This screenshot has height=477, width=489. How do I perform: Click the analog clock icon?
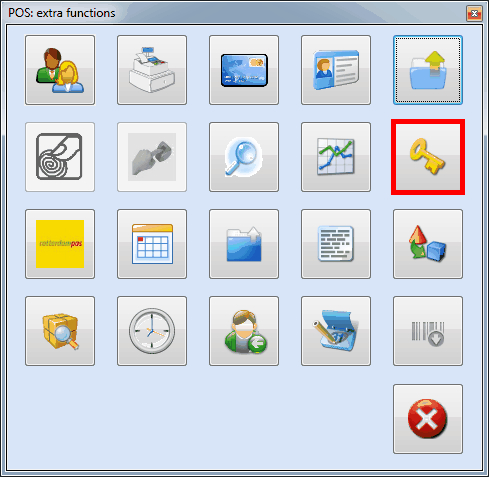click(152, 331)
